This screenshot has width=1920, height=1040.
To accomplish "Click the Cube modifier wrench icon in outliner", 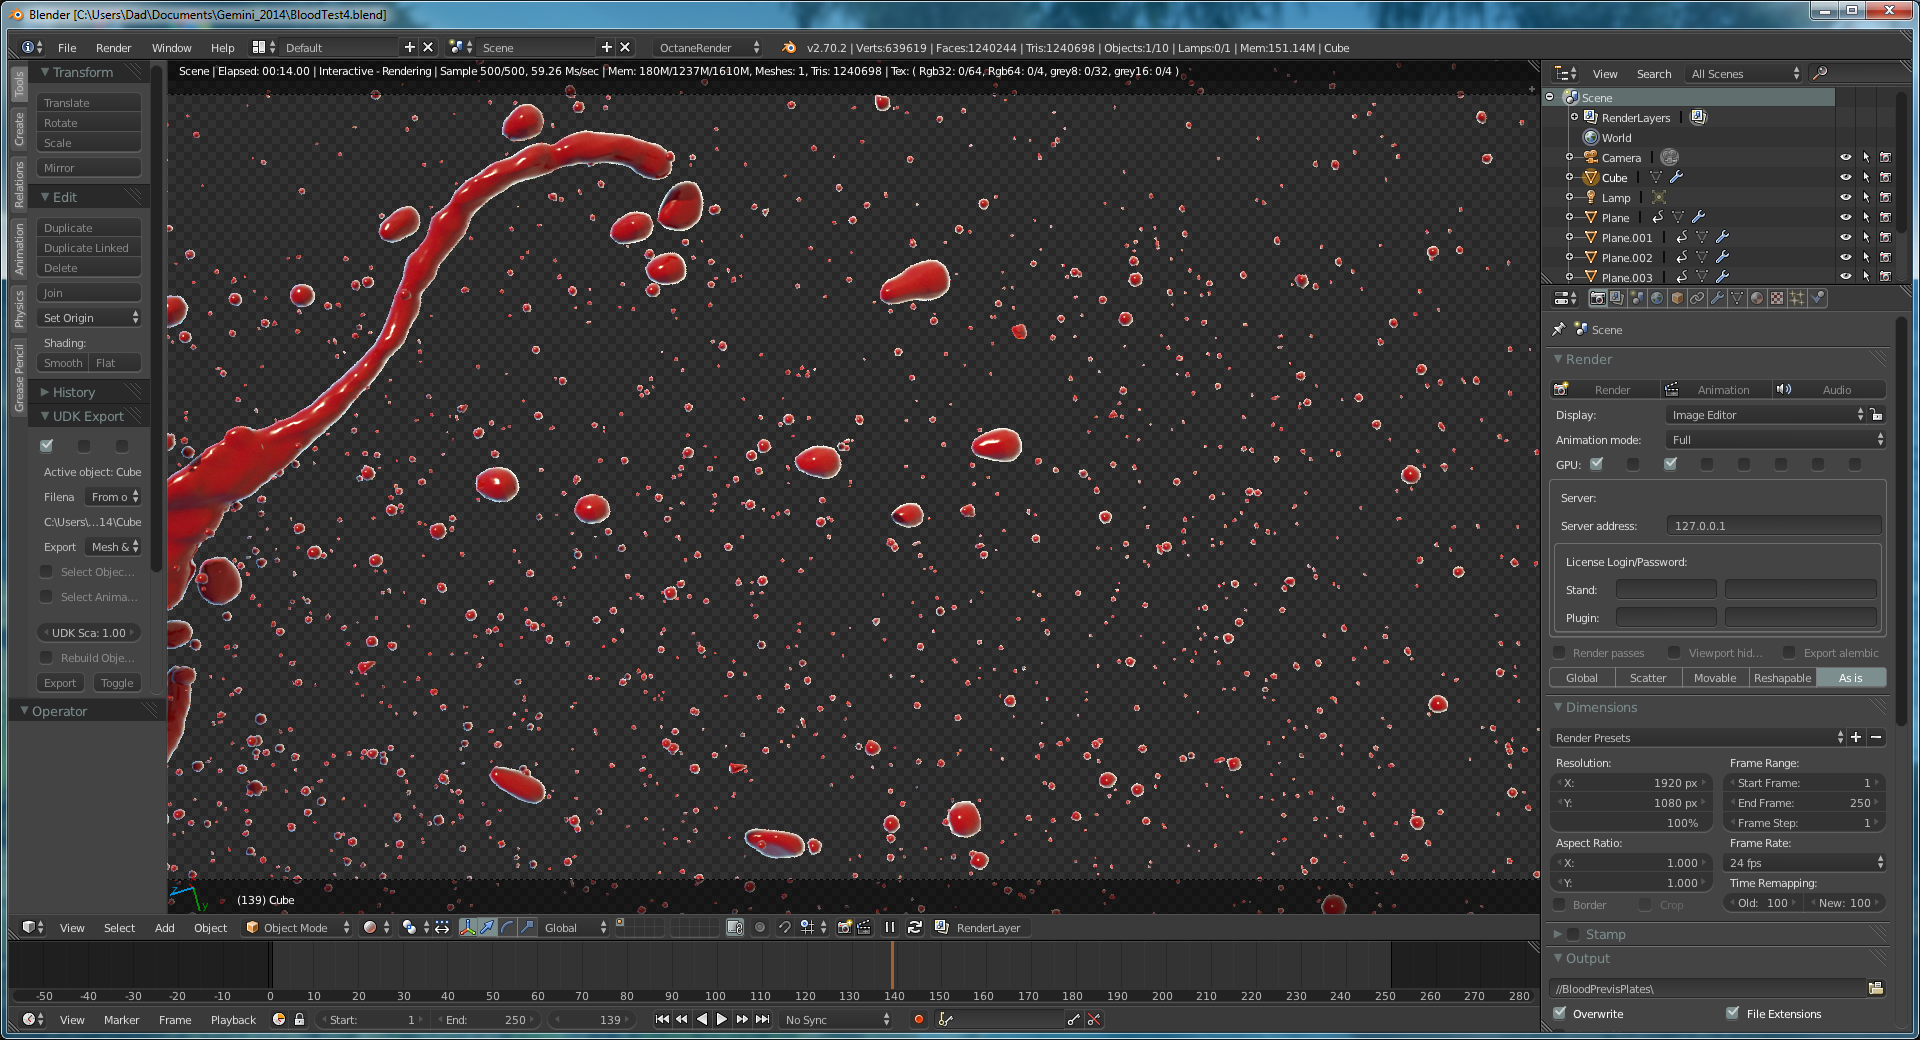I will coord(1677,177).
